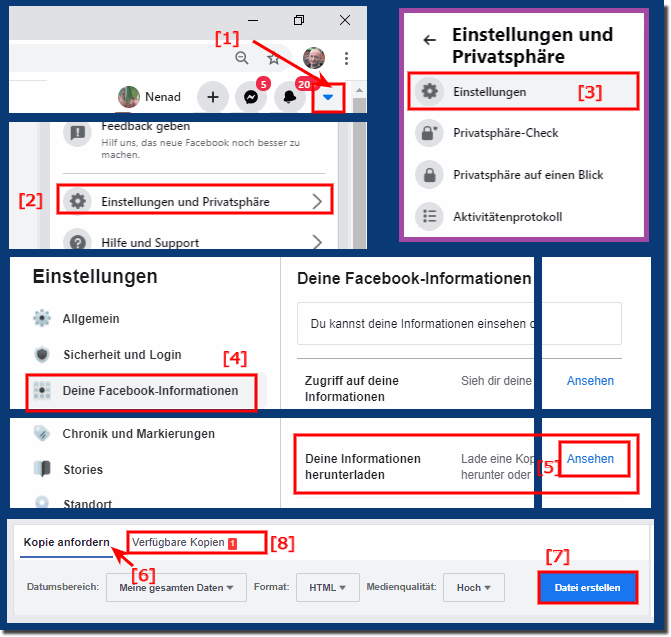
Task: Select Feedback geben menu entry
Action: pos(195,139)
